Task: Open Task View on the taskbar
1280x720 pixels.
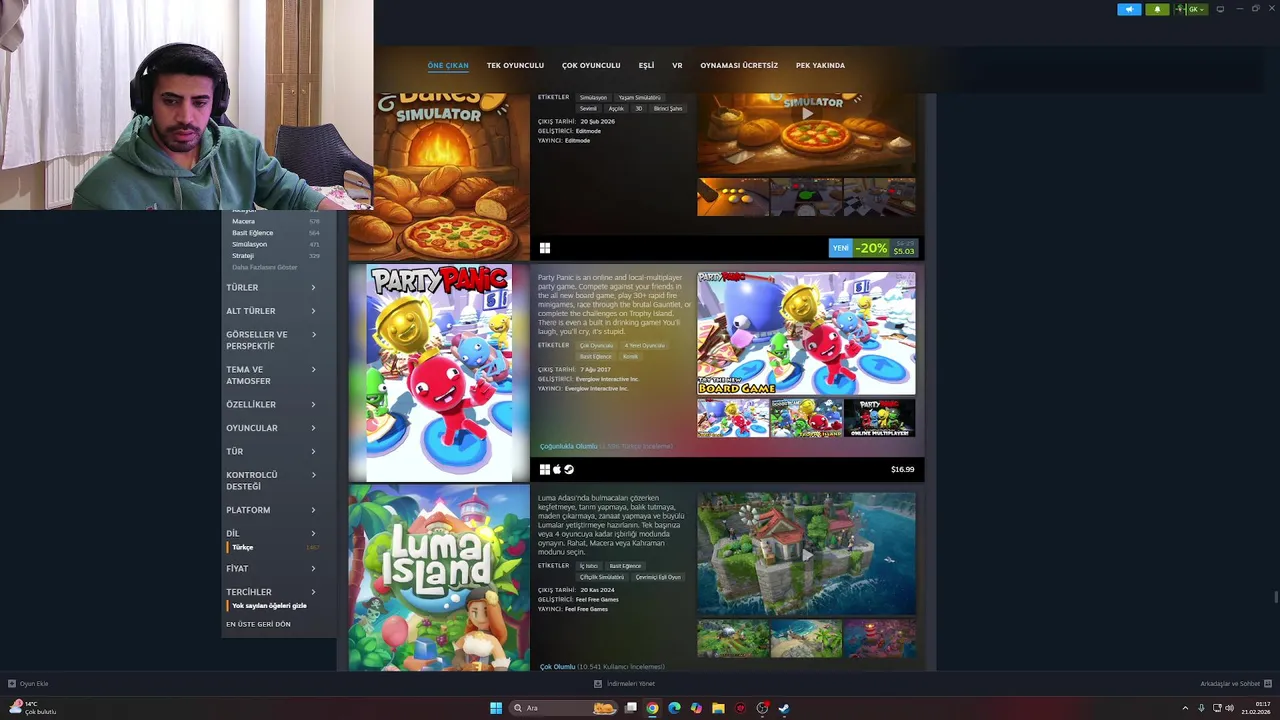Action: pos(631,708)
